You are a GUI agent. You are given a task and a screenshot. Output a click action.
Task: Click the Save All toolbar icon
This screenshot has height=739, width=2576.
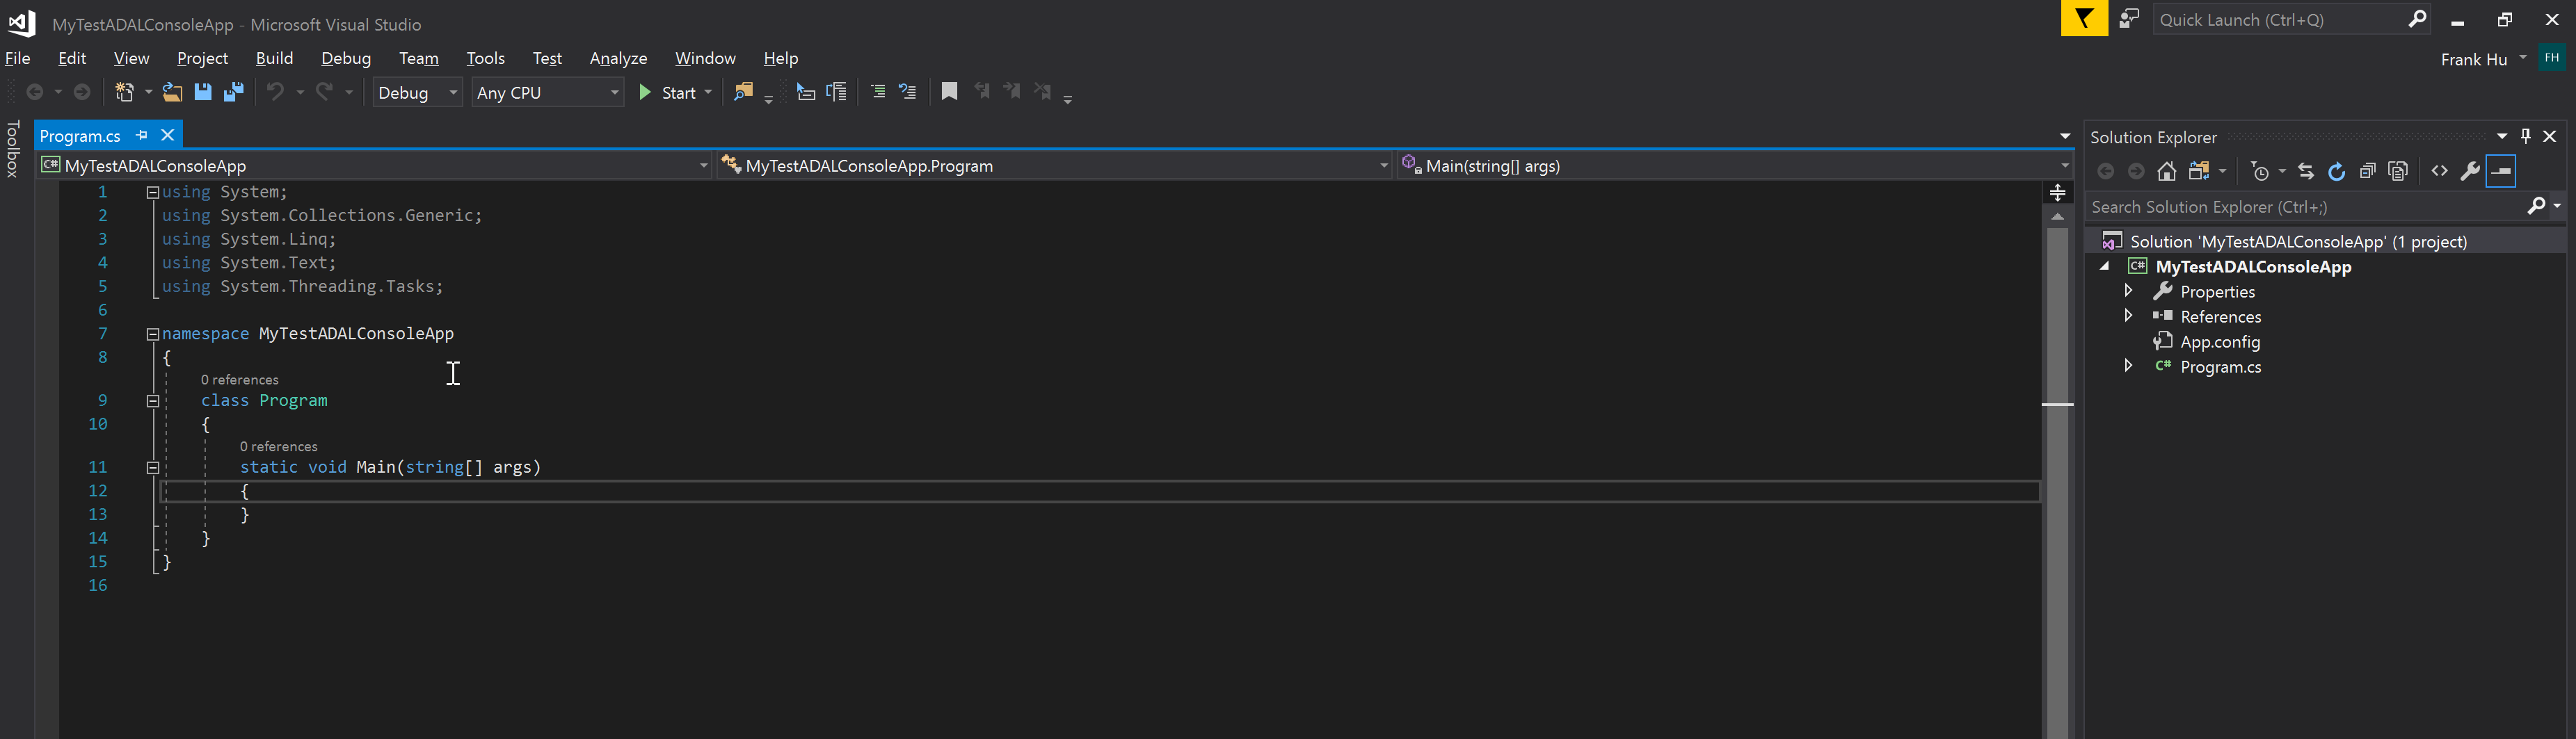[x=234, y=92]
